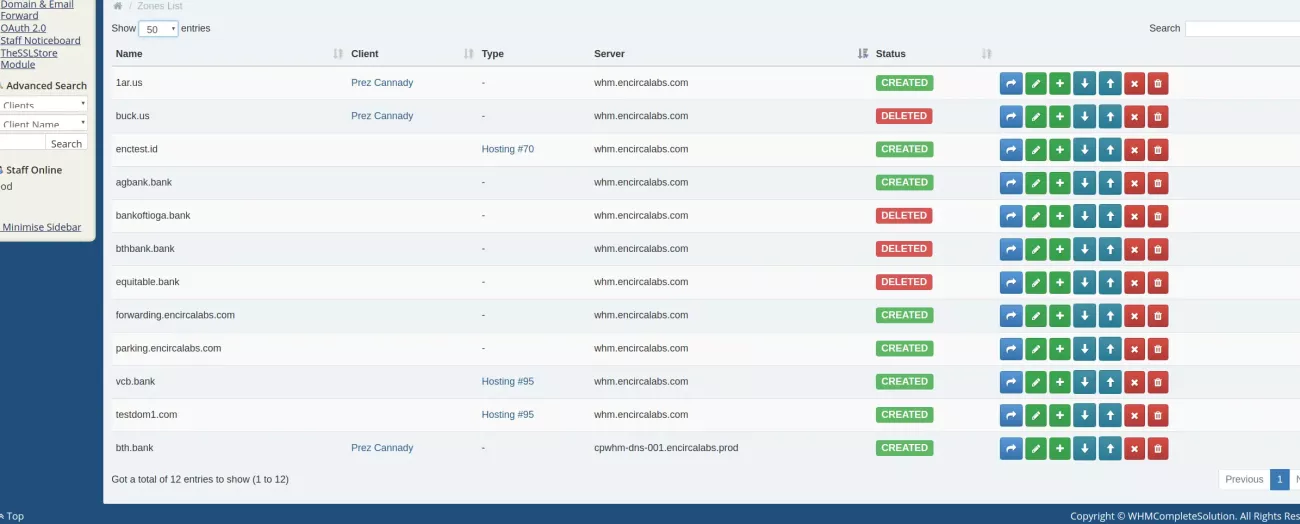
Task: Open the Client Name dropdown in sidebar
Action: click(43, 124)
